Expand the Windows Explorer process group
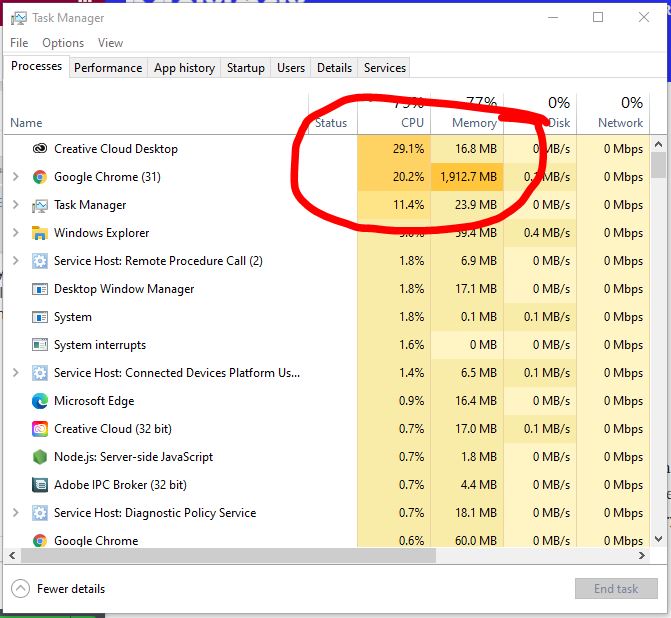This screenshot has height=618, width=671. [16, 233]
